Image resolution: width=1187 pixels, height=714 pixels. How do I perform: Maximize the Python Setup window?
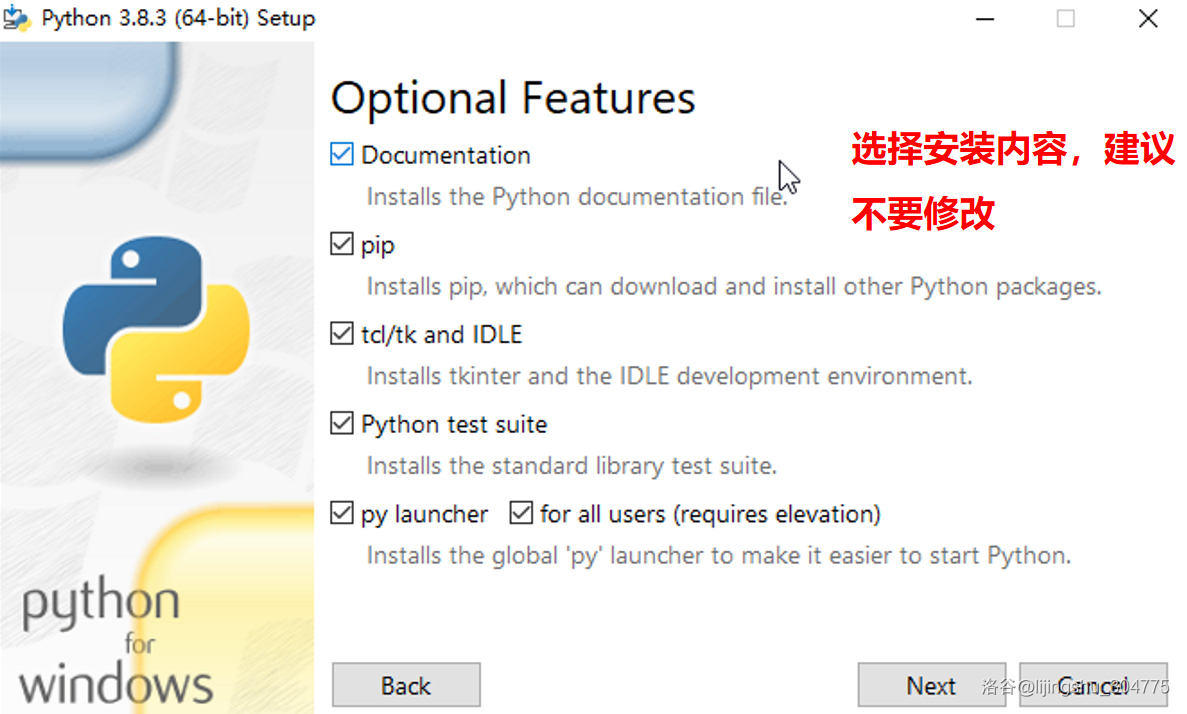[x=1066, y=18]
